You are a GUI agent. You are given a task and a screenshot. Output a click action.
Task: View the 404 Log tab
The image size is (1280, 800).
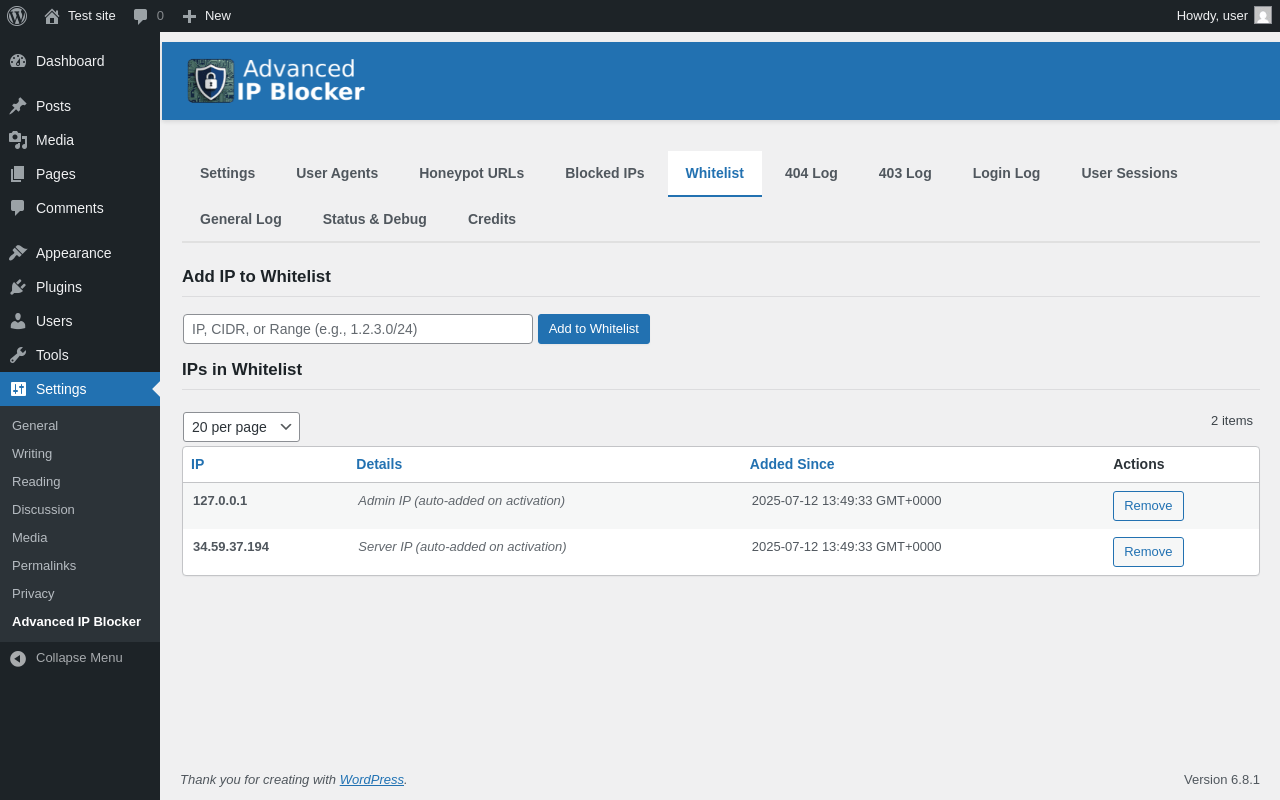[x=811, y=173]
